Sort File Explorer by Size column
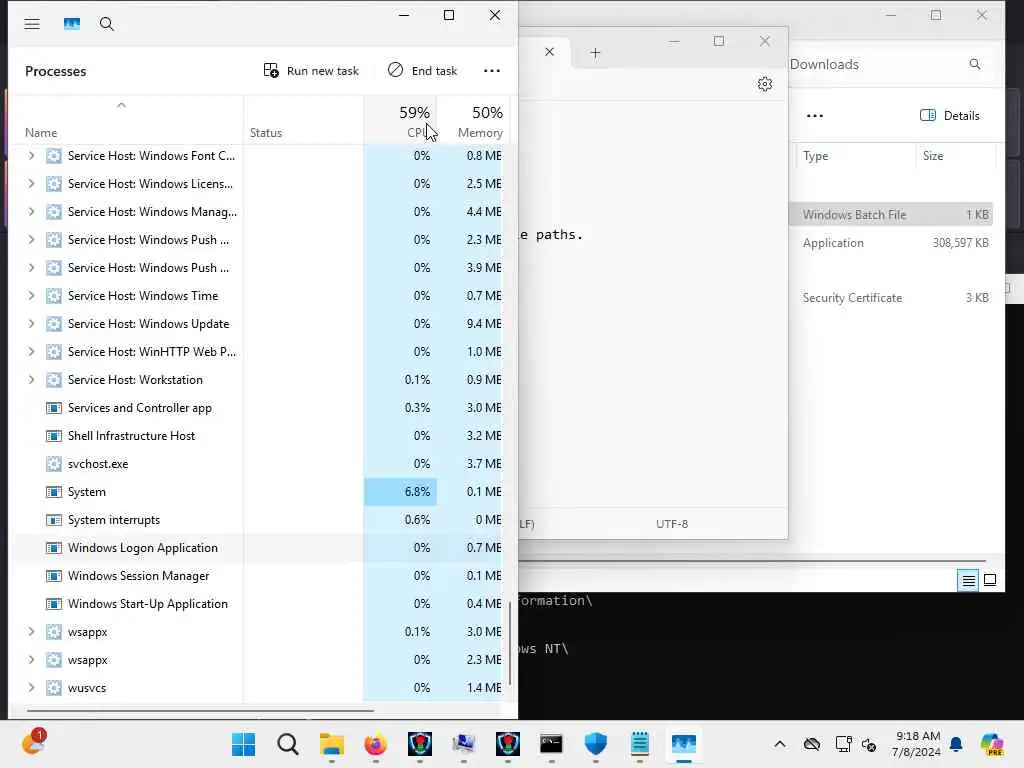Image resolution: width=1024 pixels, height=768 pixels. [x=933, y=155]
